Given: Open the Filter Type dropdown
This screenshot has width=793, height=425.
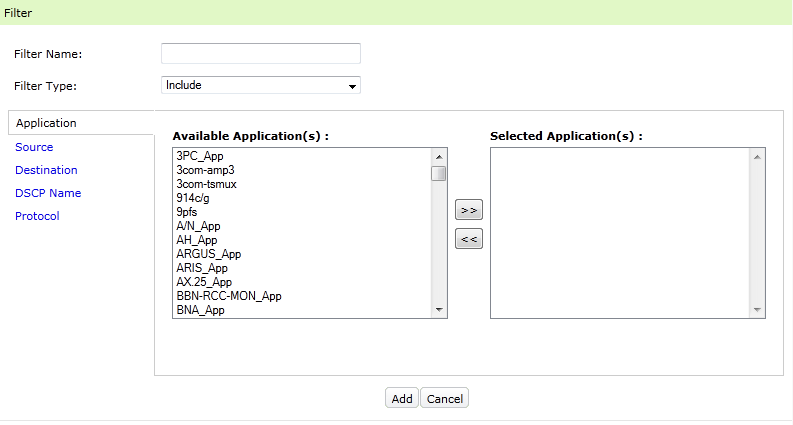Looking at the screenshot, I should (260, 86).
